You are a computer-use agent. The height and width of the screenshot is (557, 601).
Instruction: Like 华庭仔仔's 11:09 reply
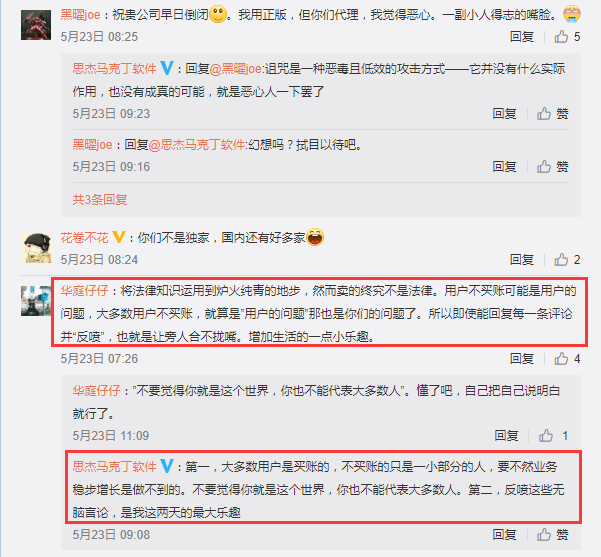pyautogui.click(x=553, y=436)
